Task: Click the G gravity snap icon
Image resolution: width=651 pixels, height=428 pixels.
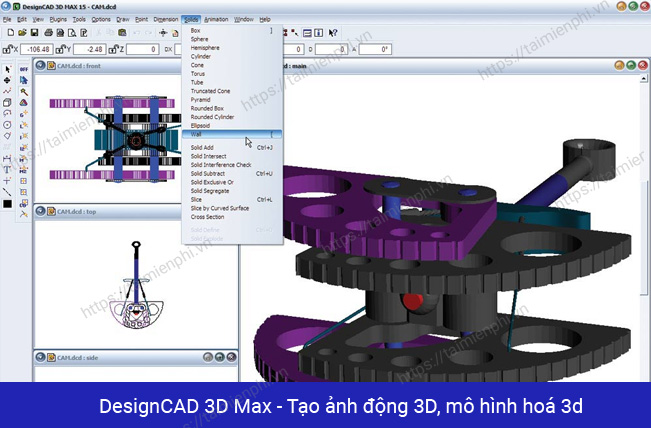Action: (x=24, y=113)
